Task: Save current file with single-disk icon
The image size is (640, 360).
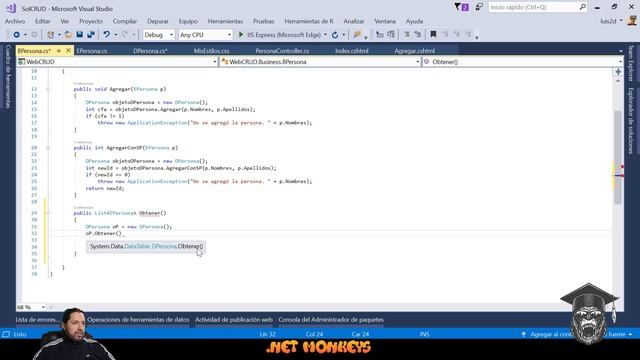Action: 80,35
